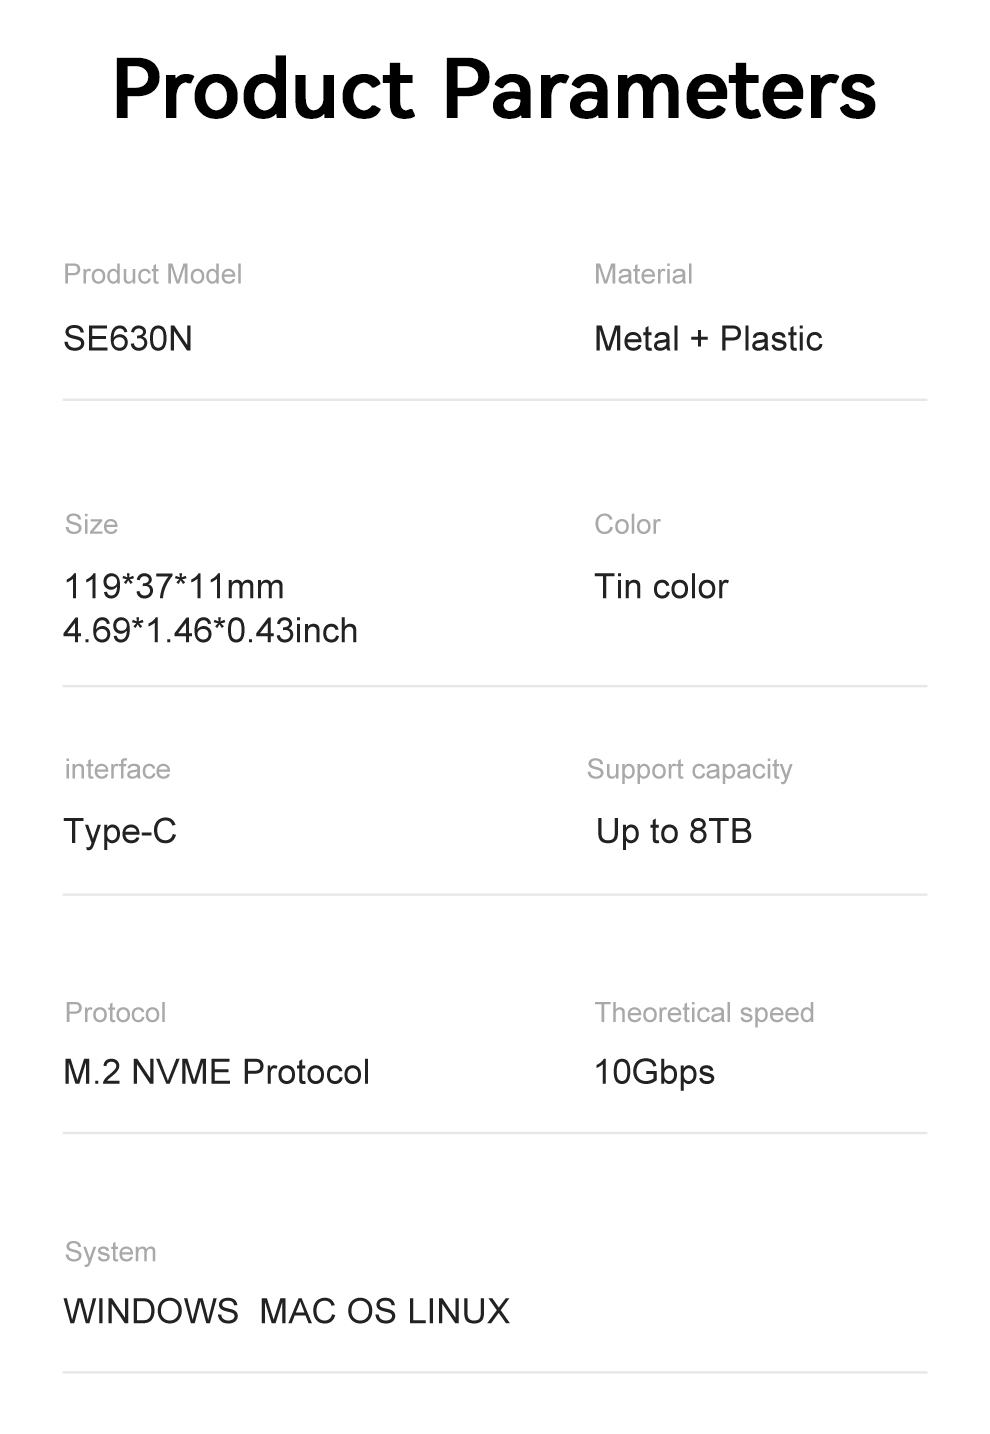Select the "Support capacity" label
The width and height of the screenshot is (990, 1434).
(x=689, y=769)
